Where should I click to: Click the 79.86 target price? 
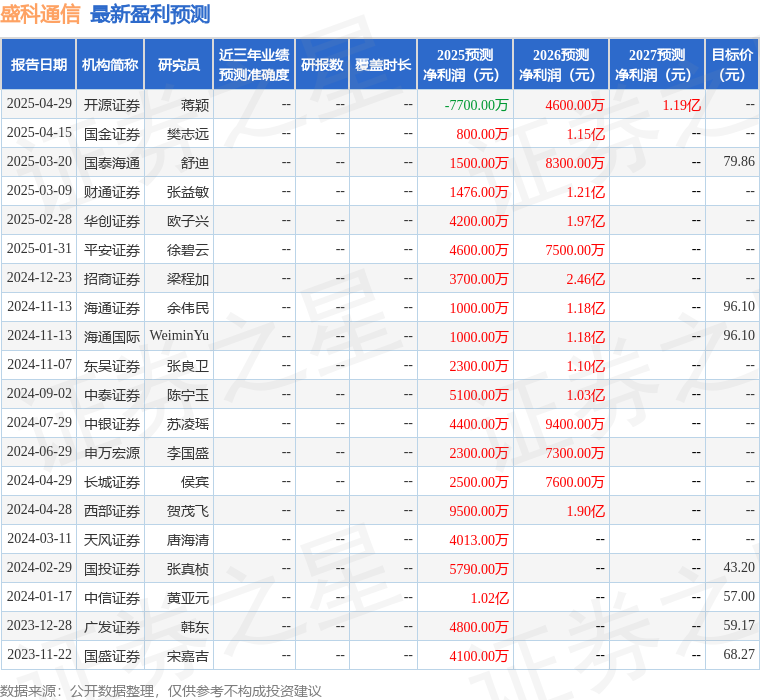pyautogui.click(x=739, y=161)
